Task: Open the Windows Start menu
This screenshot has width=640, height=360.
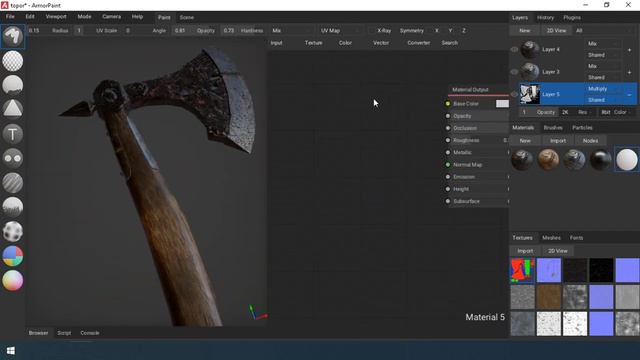Action: (x=11, y=351)
